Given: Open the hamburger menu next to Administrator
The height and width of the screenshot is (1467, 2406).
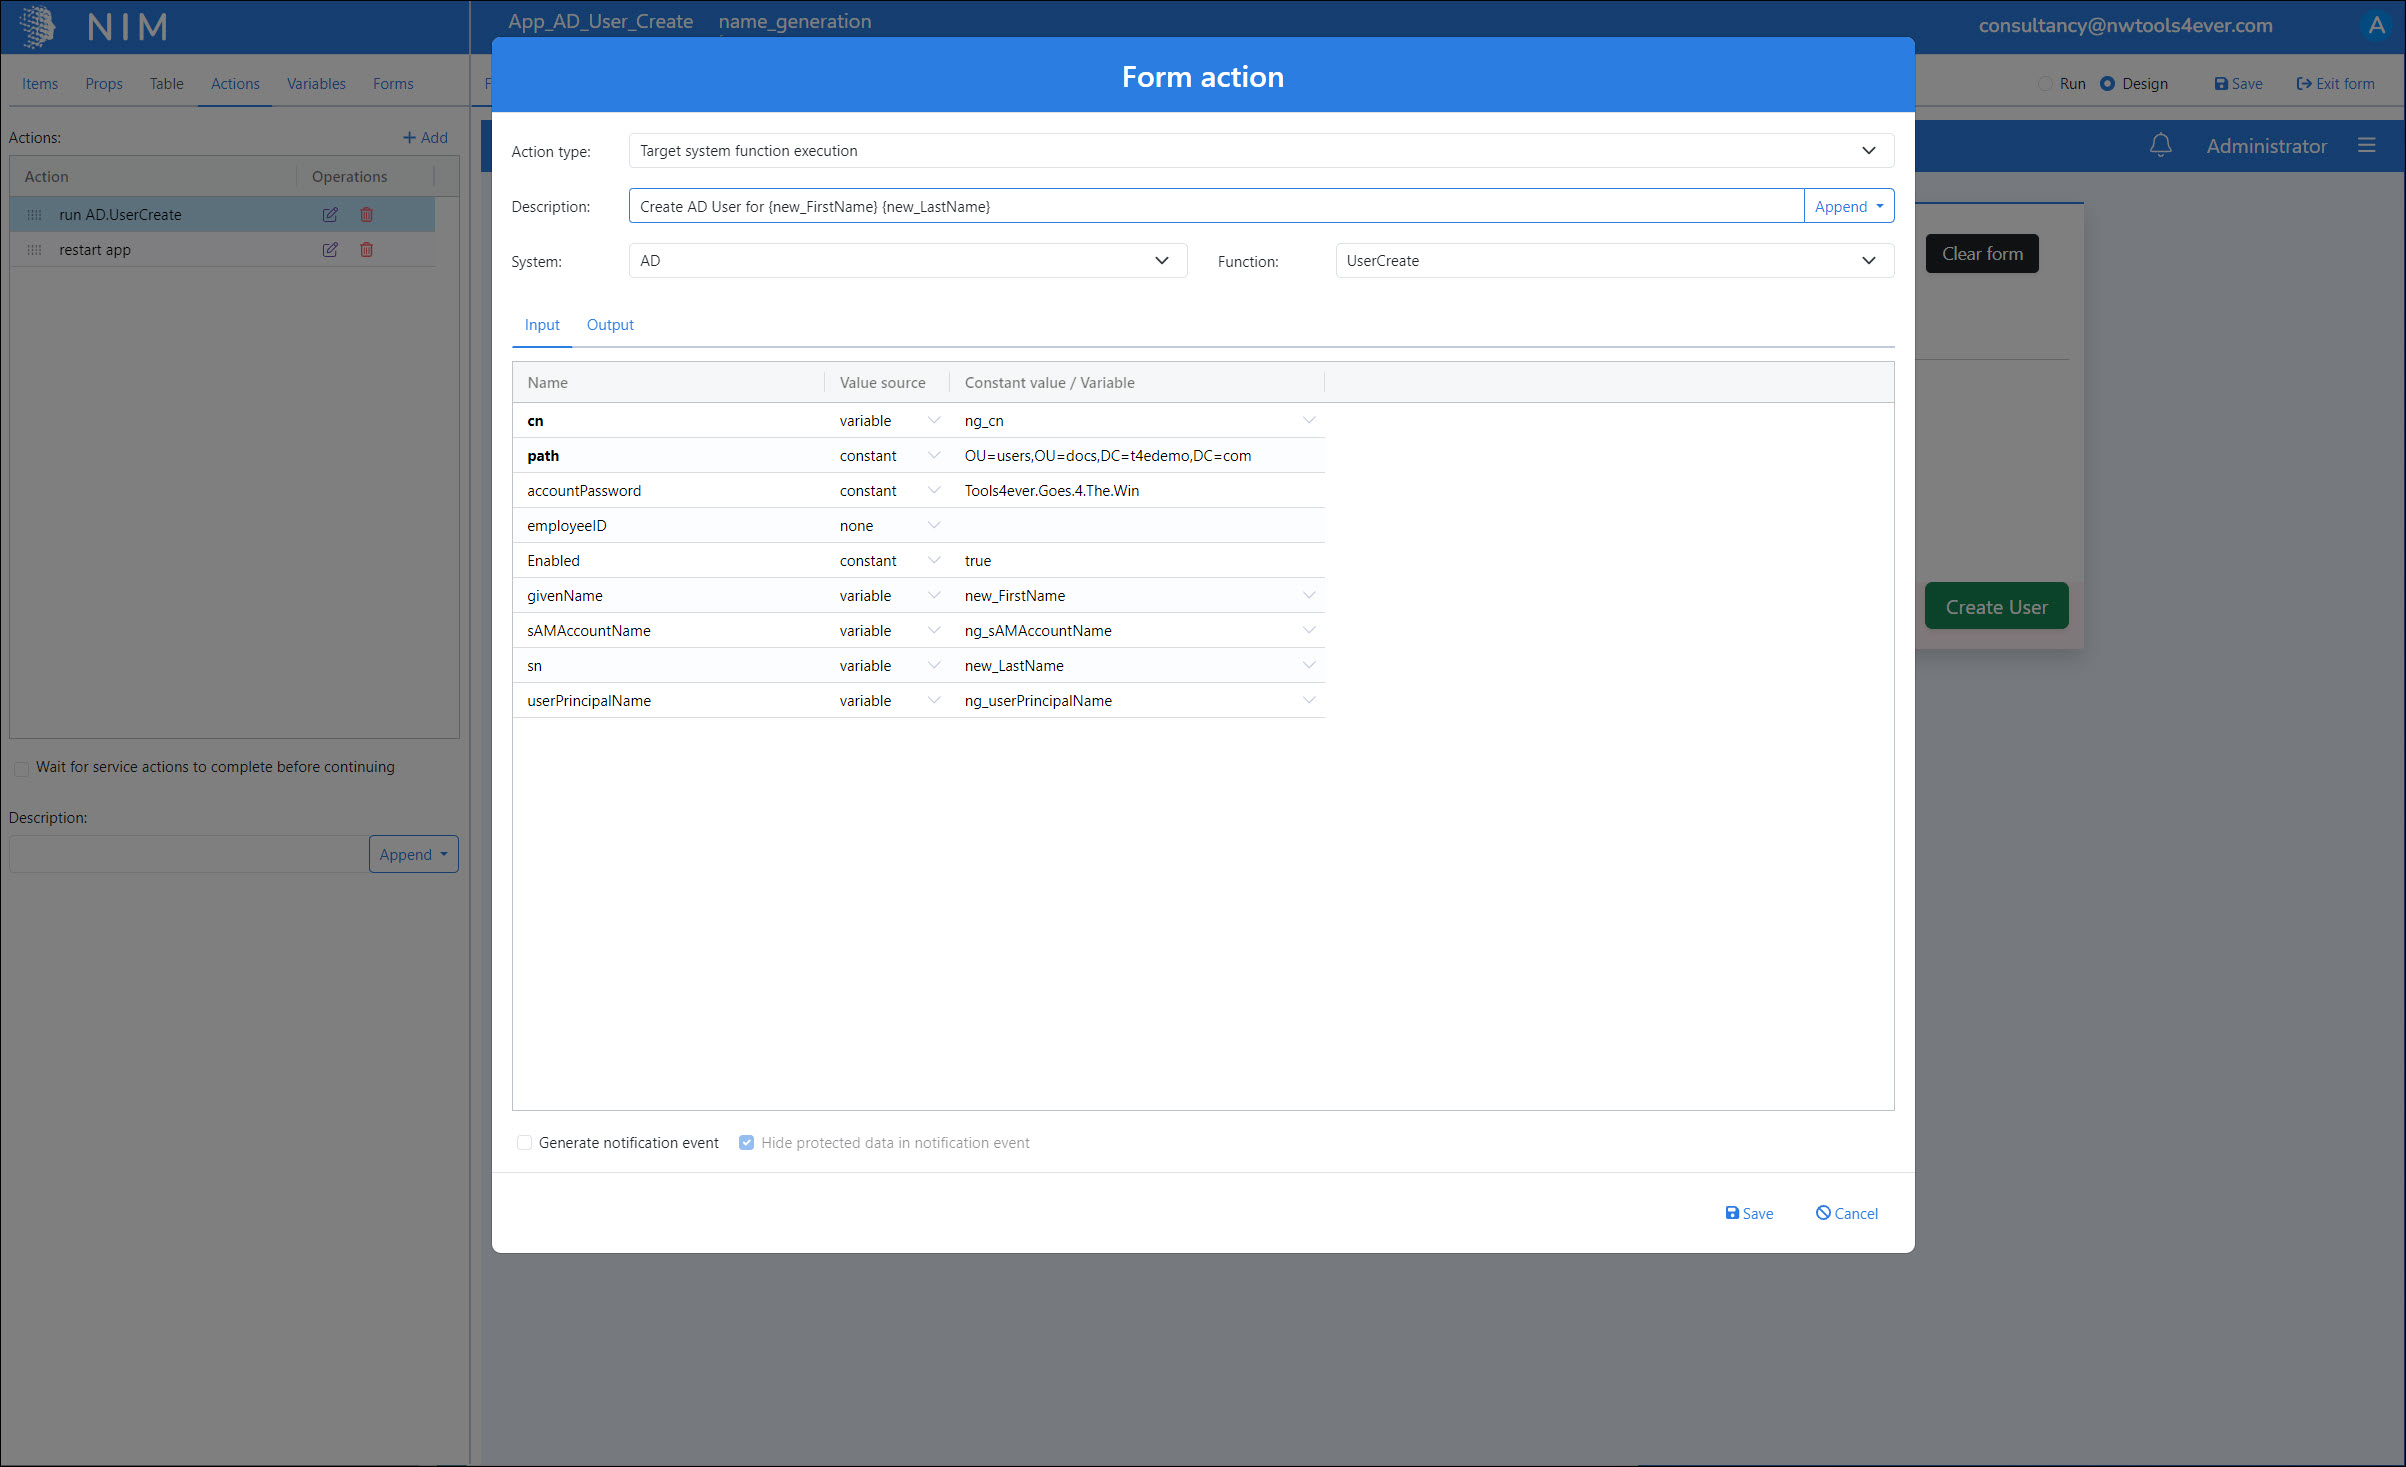Looking at the screenshot, I should click(2366, 146).
